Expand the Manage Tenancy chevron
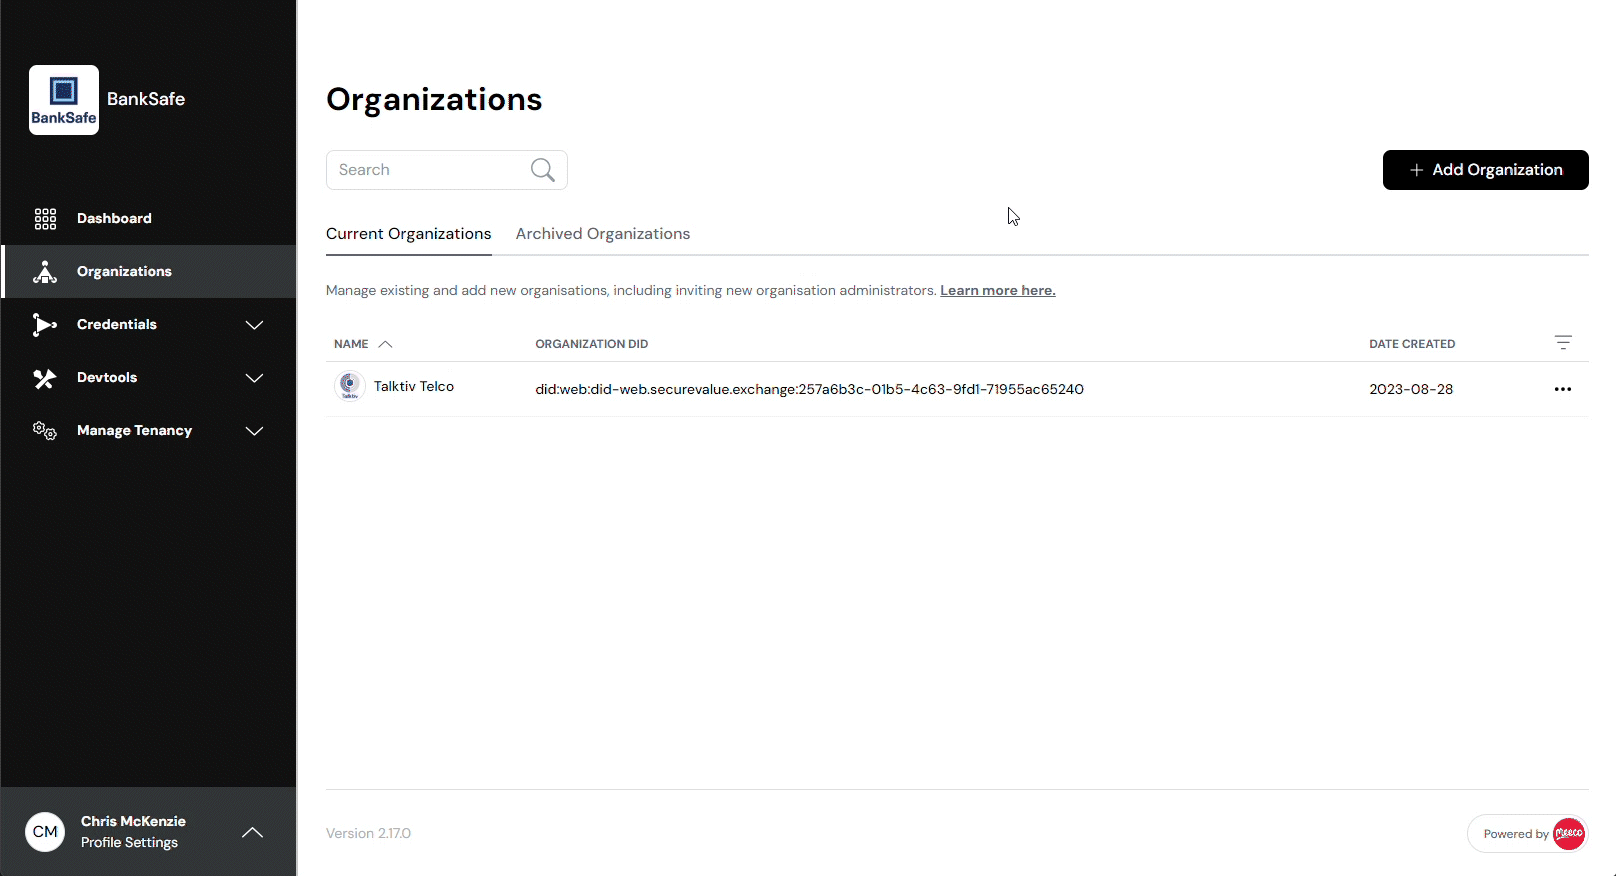Viewport: 1616px width, 876px height. pyautogui.click(x=255, y=431)
